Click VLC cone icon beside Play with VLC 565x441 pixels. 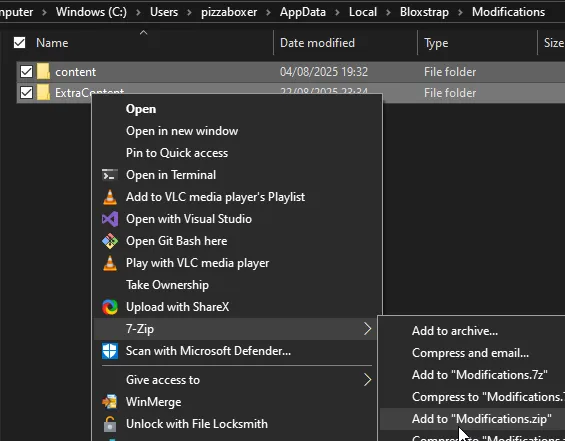(110, 263)
